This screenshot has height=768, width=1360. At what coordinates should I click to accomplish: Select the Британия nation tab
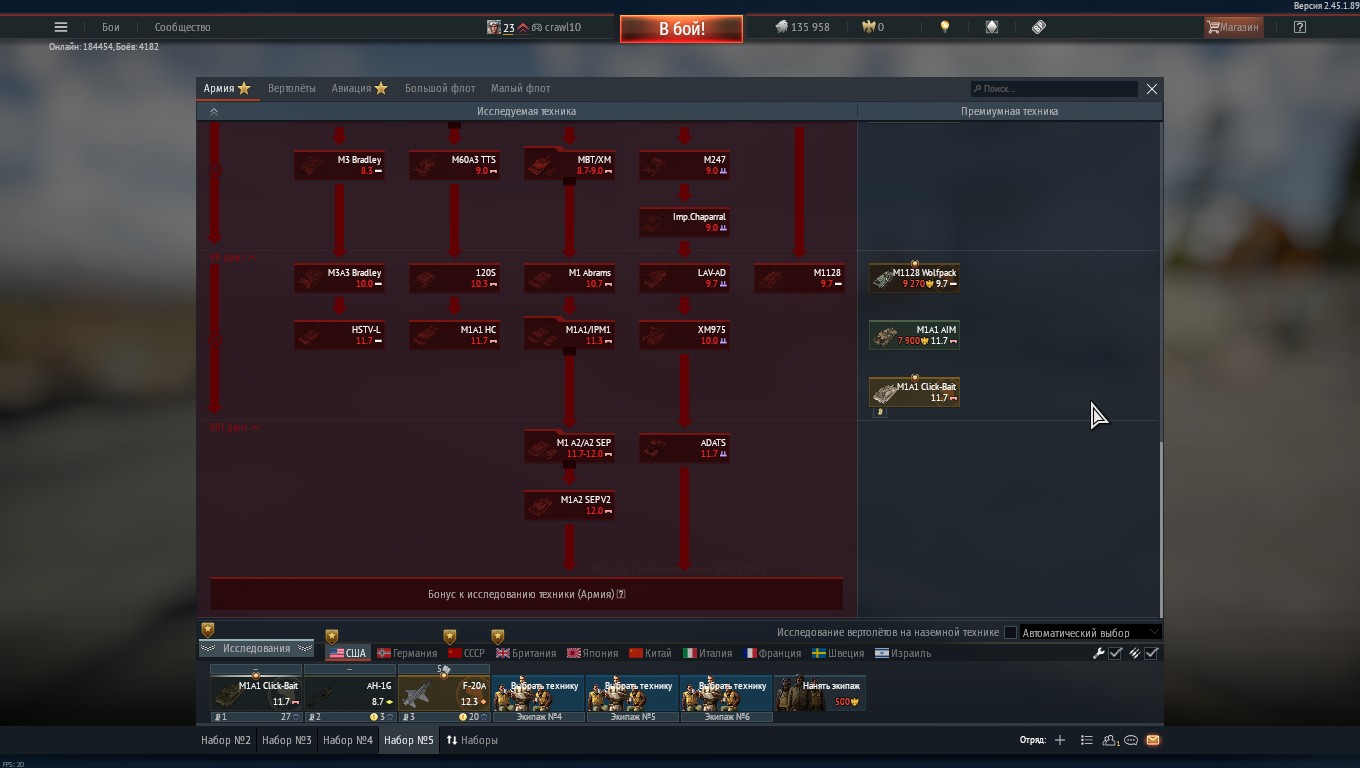coord(526,653)
